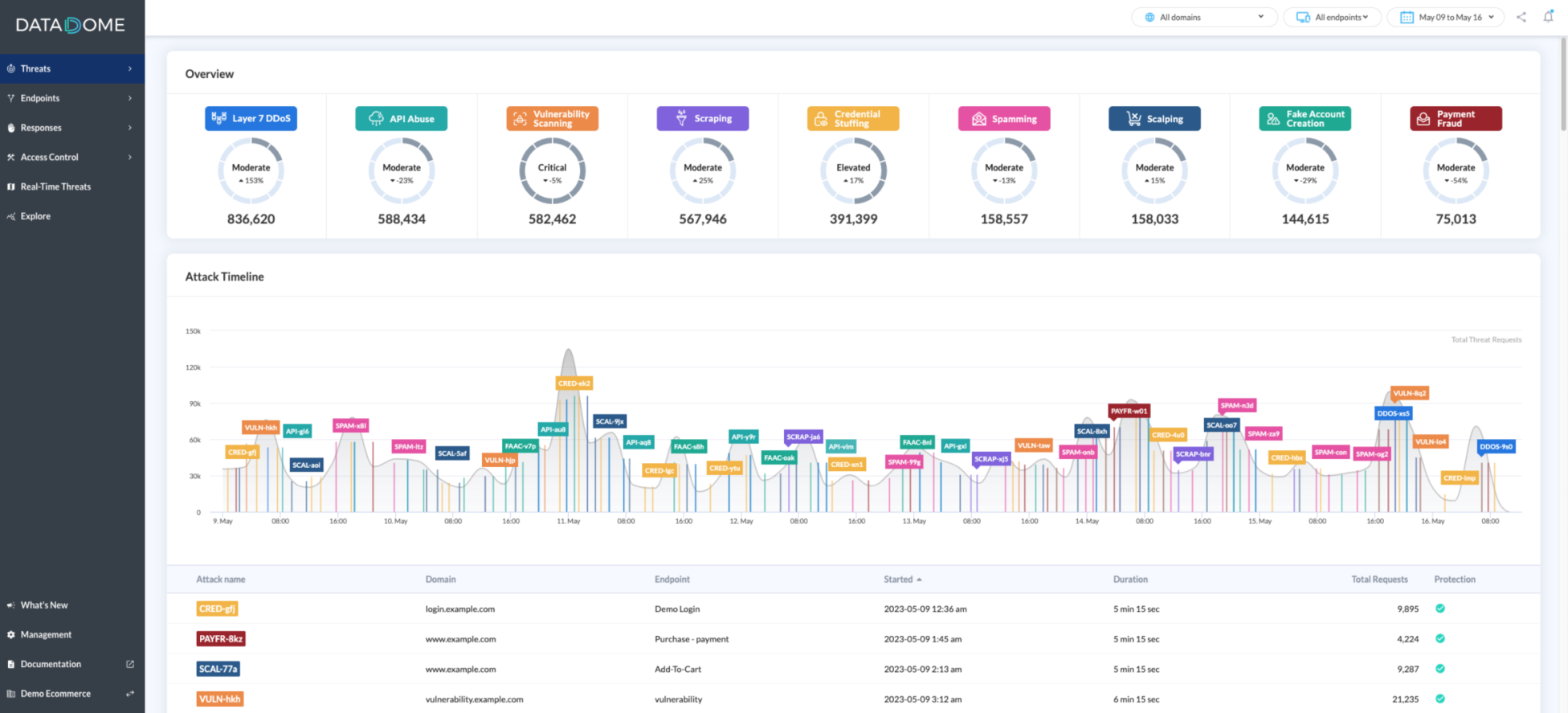This screenshot has height=713, width=1568.
Task: Click the Endpoints icon in sidebar
Action: click(10, 98)
